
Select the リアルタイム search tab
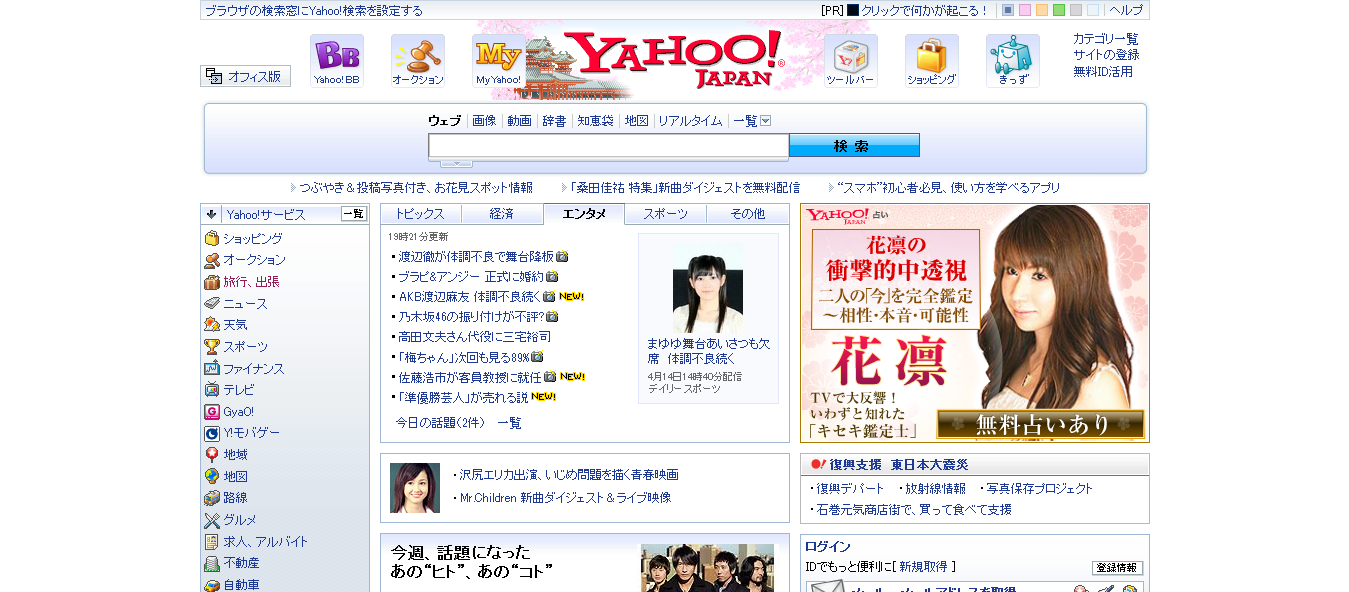coord(690,121)
